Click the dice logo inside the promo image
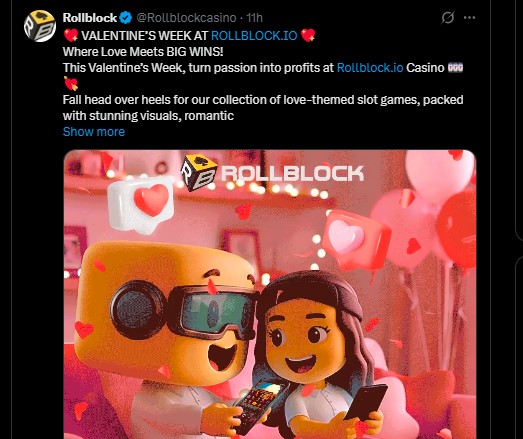Image resolution: width=523 pixels, height=439 pixels. tap(198, 172)
